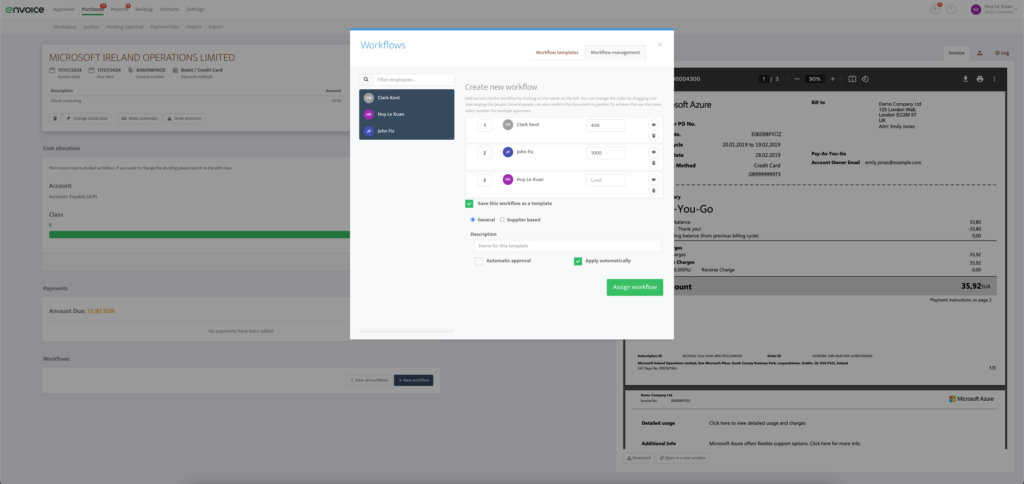Close the Workflows dialog with the X
Screen dimensions: 1024x484
[660, 45]
